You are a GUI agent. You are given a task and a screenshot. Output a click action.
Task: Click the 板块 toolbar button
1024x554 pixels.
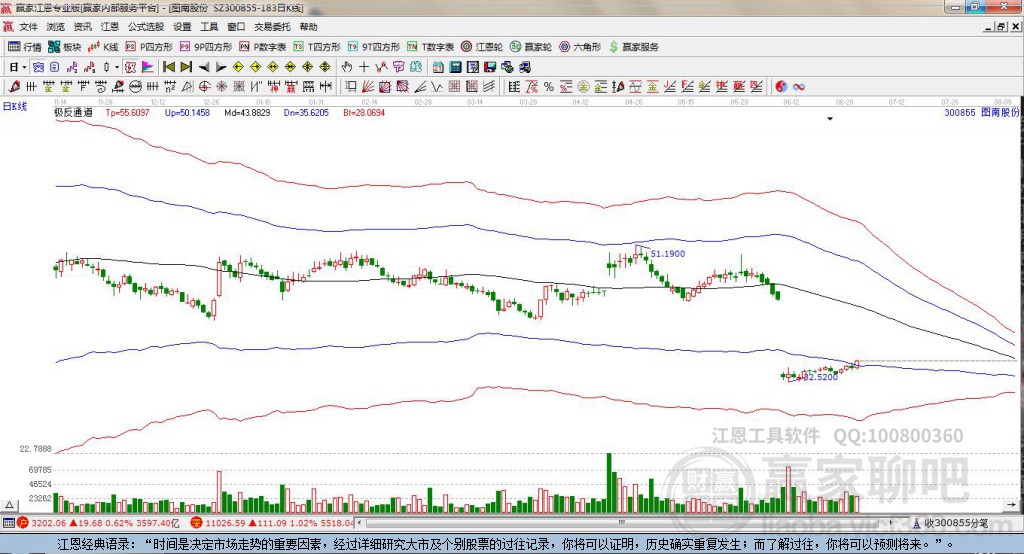(65, 47)
